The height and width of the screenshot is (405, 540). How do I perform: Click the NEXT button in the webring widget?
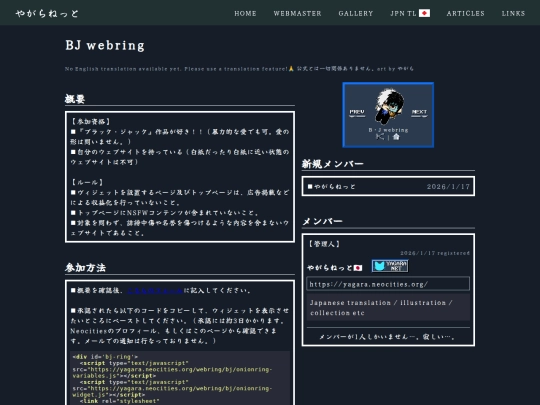click(419, 112)
